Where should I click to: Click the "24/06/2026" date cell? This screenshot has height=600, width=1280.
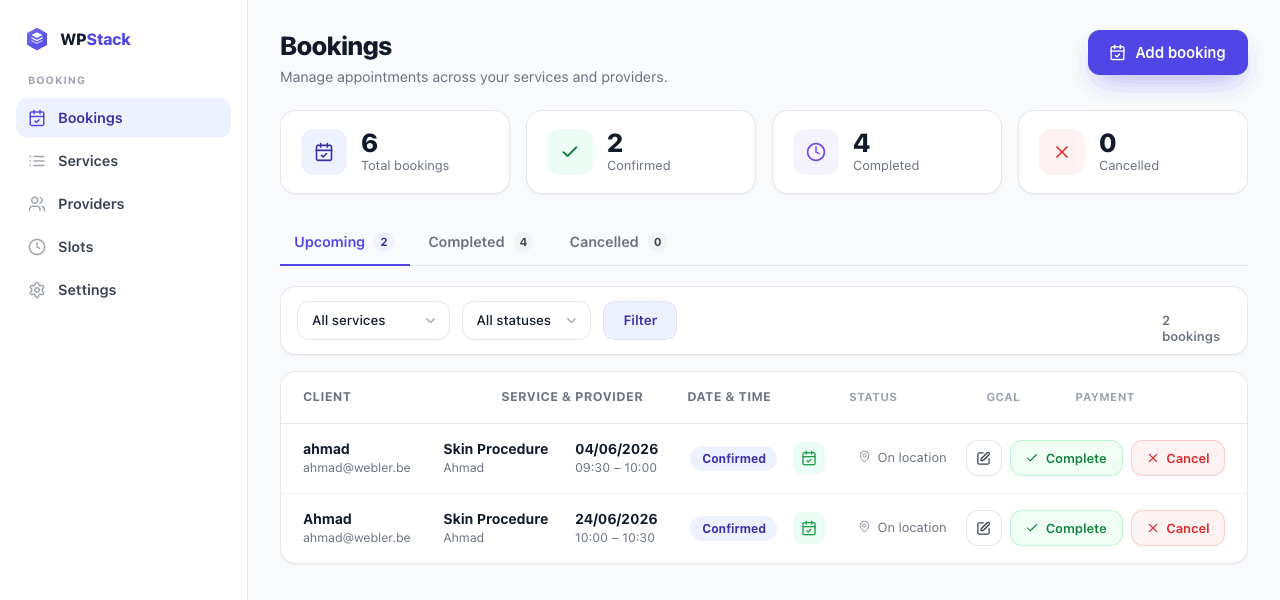pyautogui.click(x=616, y=519)
